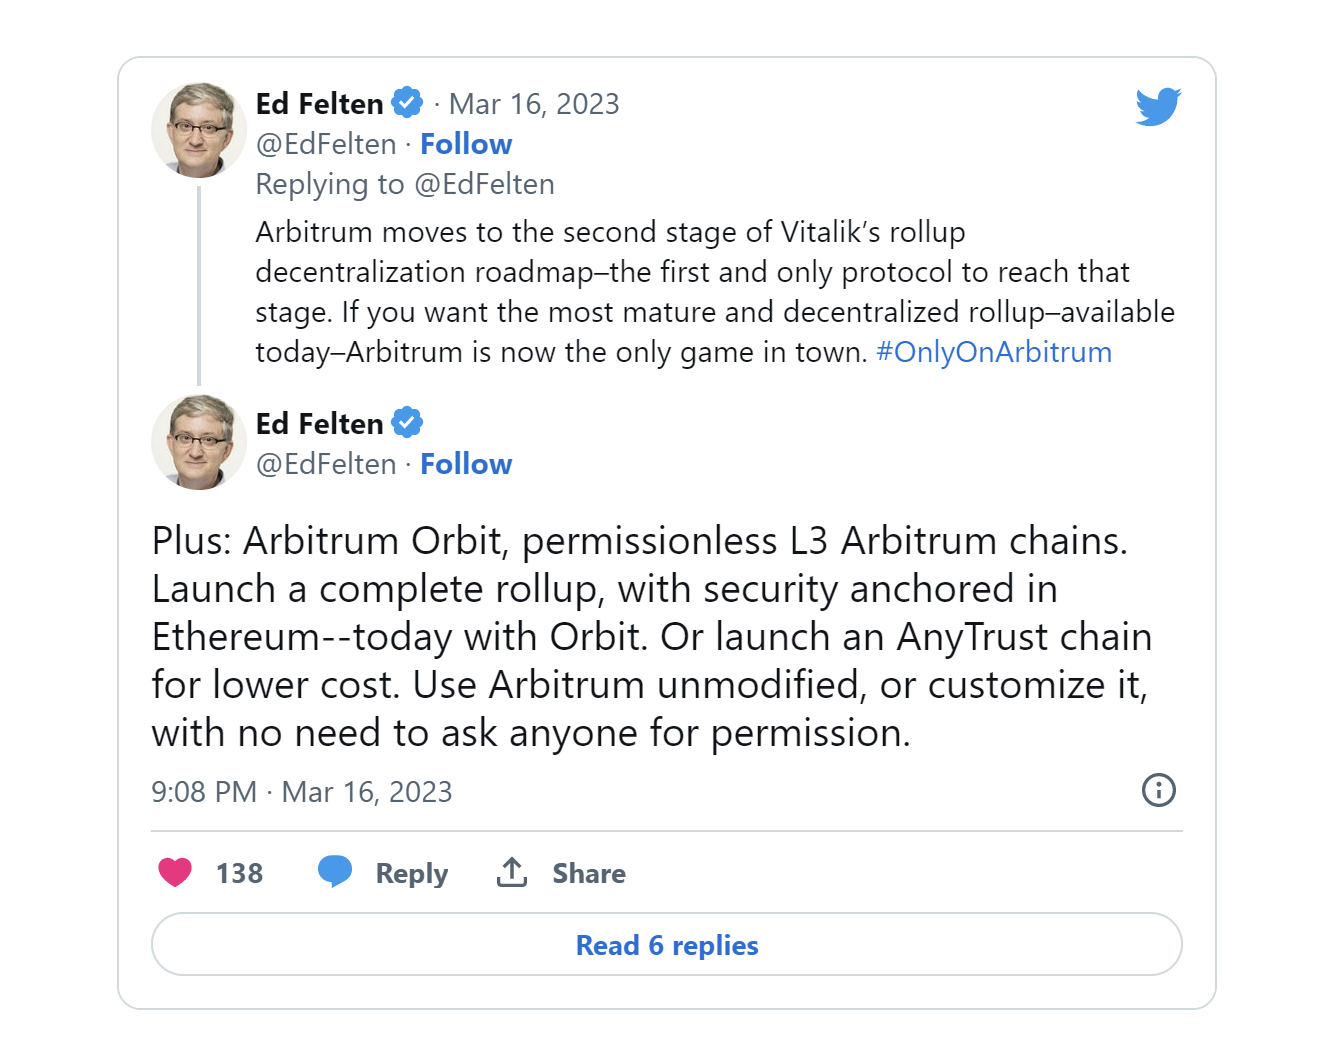
Task: Open the tweet info circle icon
Action: pyautogui.click(x=1158, y=790)
